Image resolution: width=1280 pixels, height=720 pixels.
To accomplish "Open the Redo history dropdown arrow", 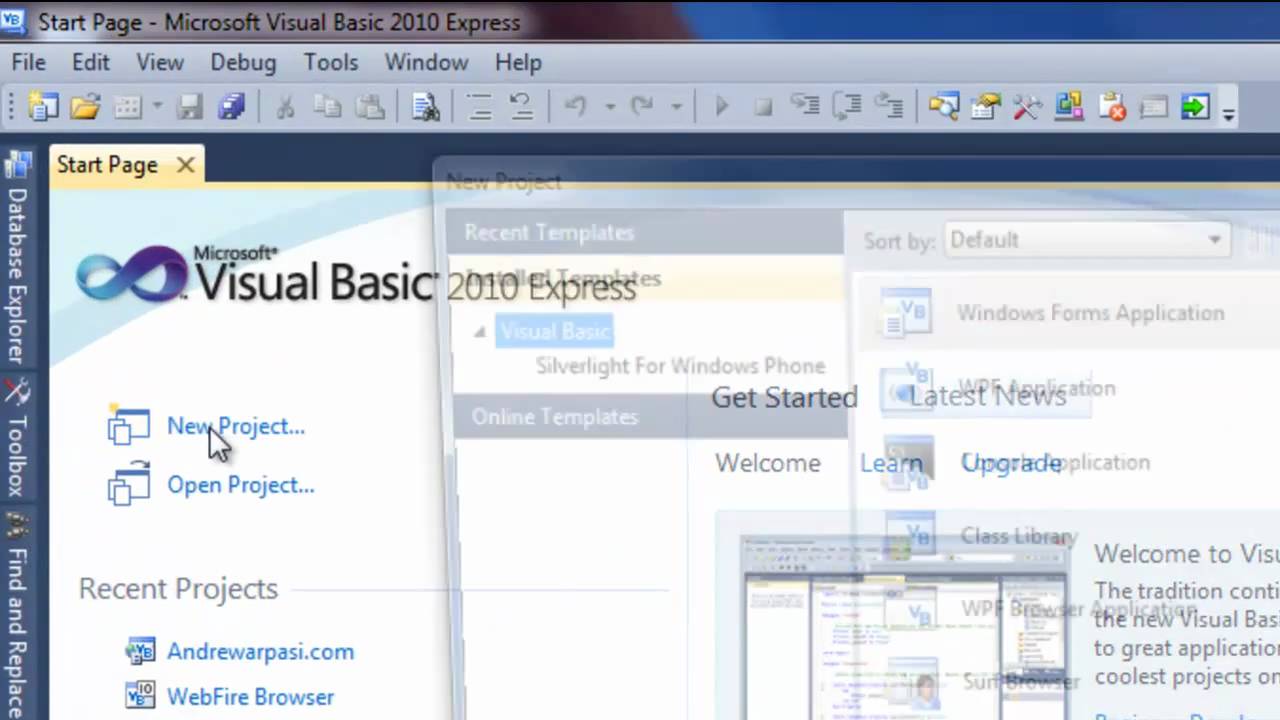I will click(x=677, y=106).
